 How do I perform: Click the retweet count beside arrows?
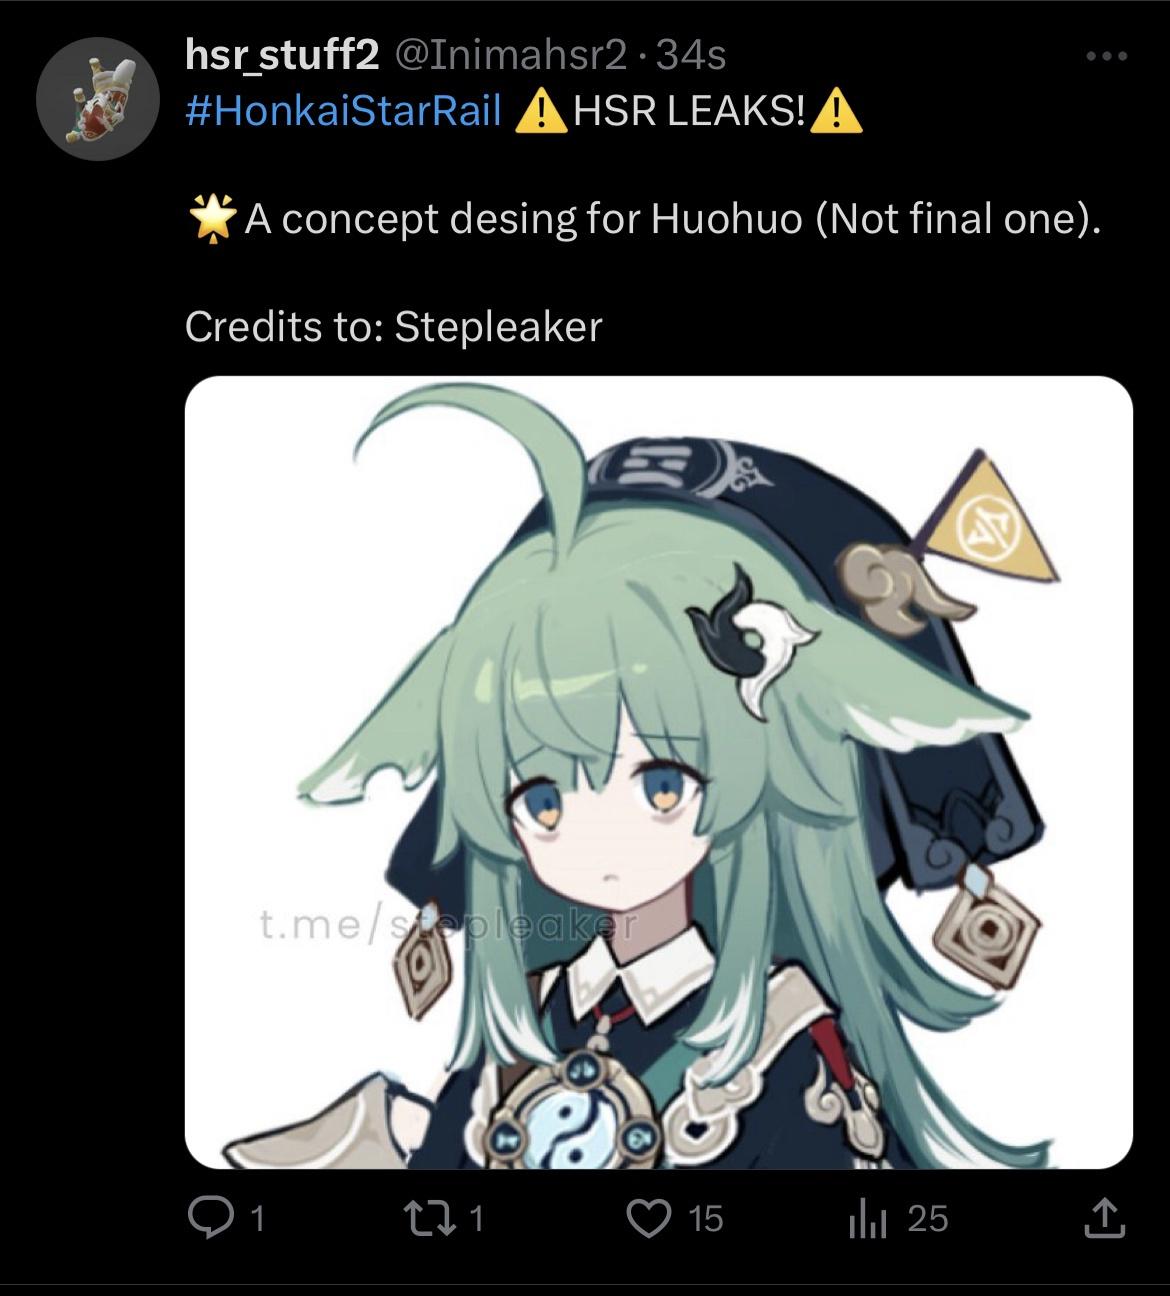coord(476,1218)
